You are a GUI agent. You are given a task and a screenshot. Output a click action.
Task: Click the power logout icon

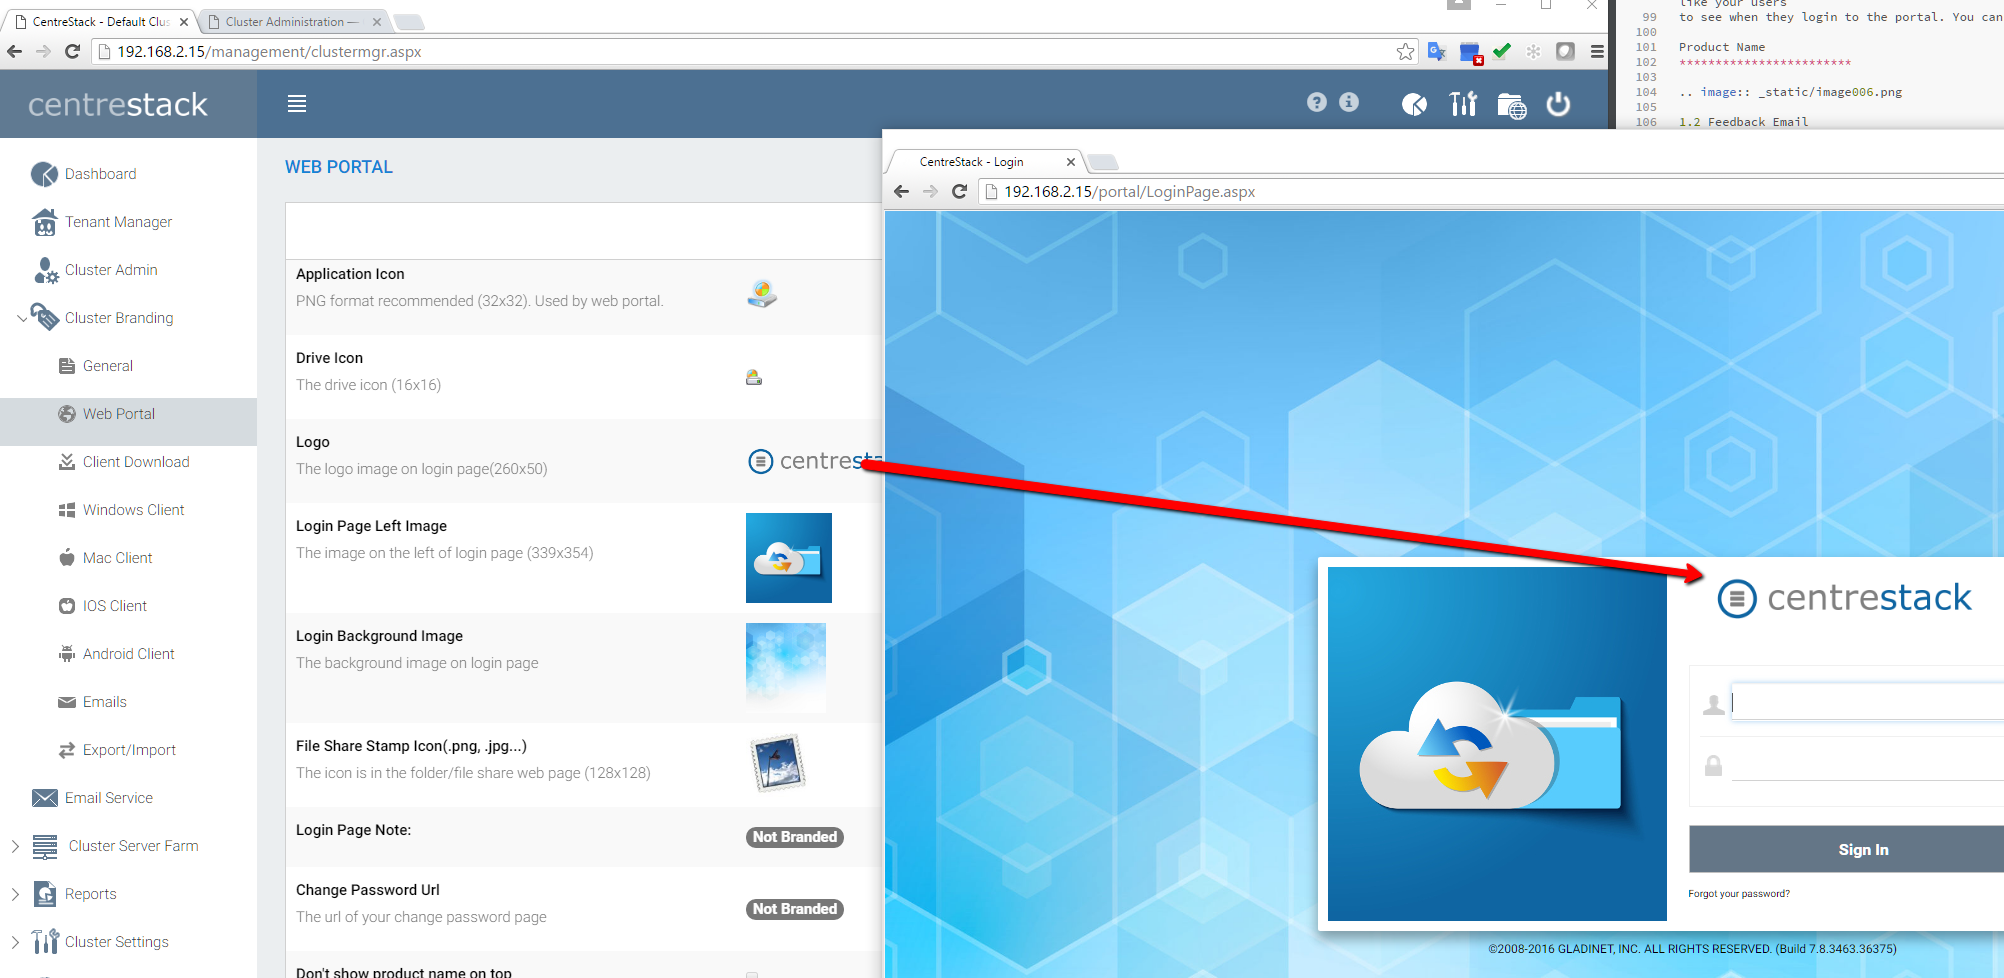coord(1558,104)
